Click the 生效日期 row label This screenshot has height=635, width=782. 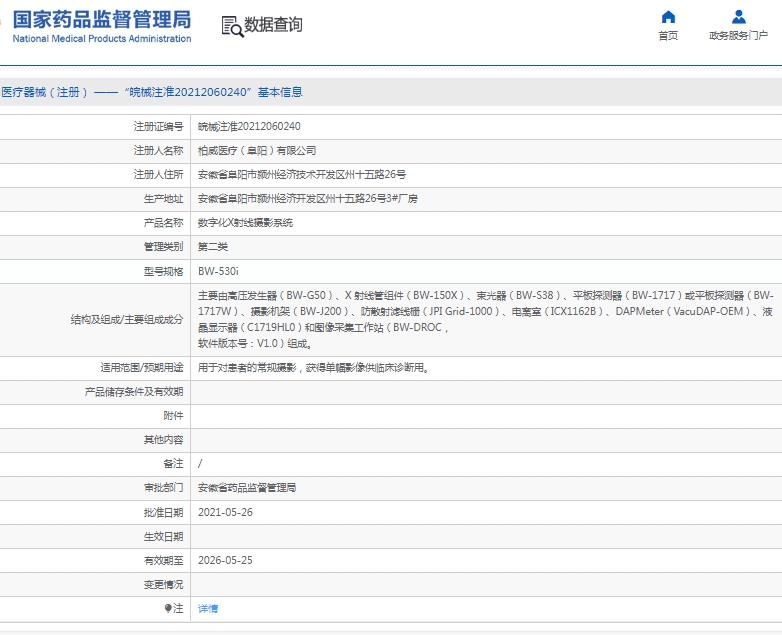pos(164,537)
